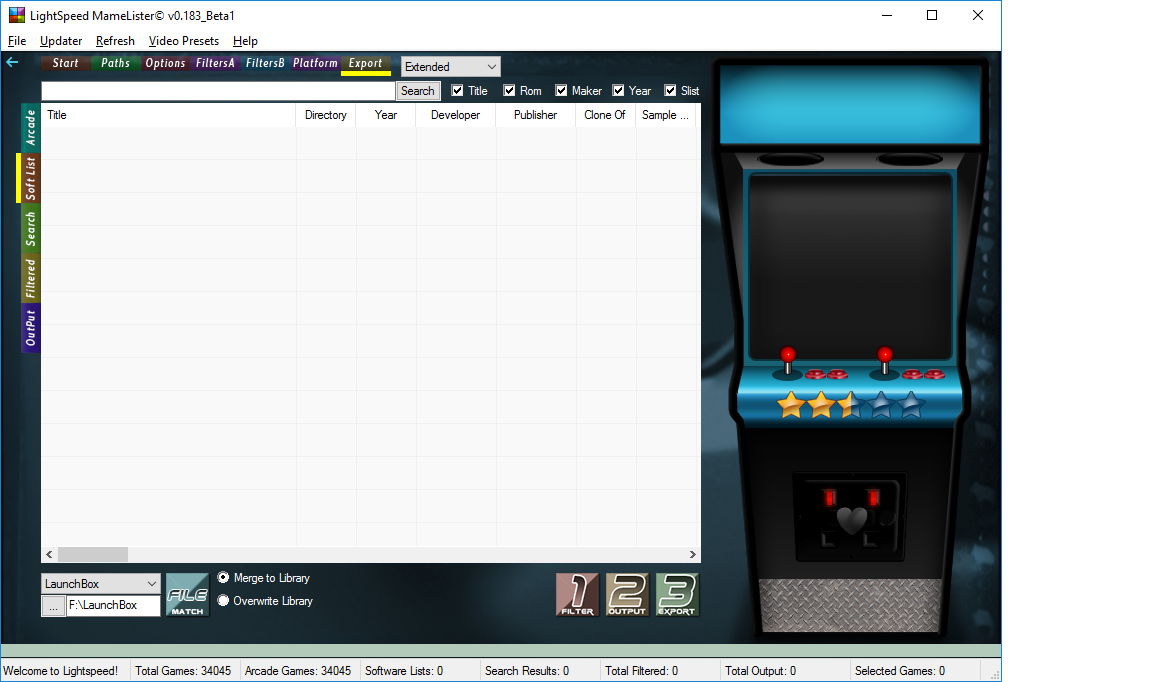Open the File menu

click(x=17, y=41)
